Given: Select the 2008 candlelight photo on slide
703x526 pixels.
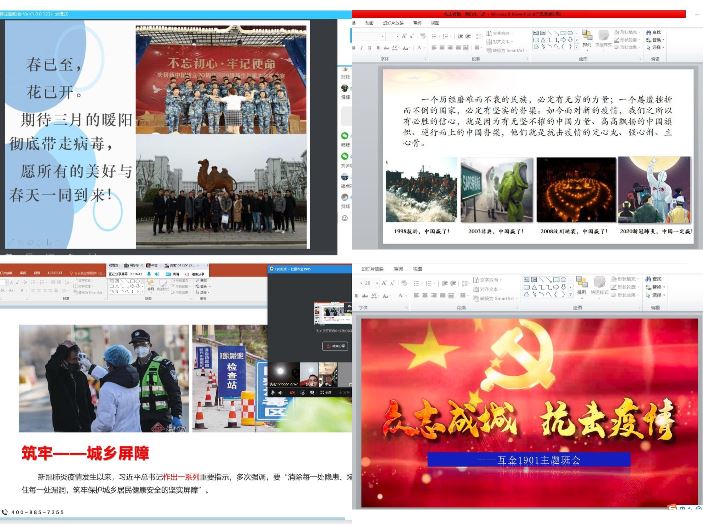Looking at the screenshot, I should pos(576,190).
